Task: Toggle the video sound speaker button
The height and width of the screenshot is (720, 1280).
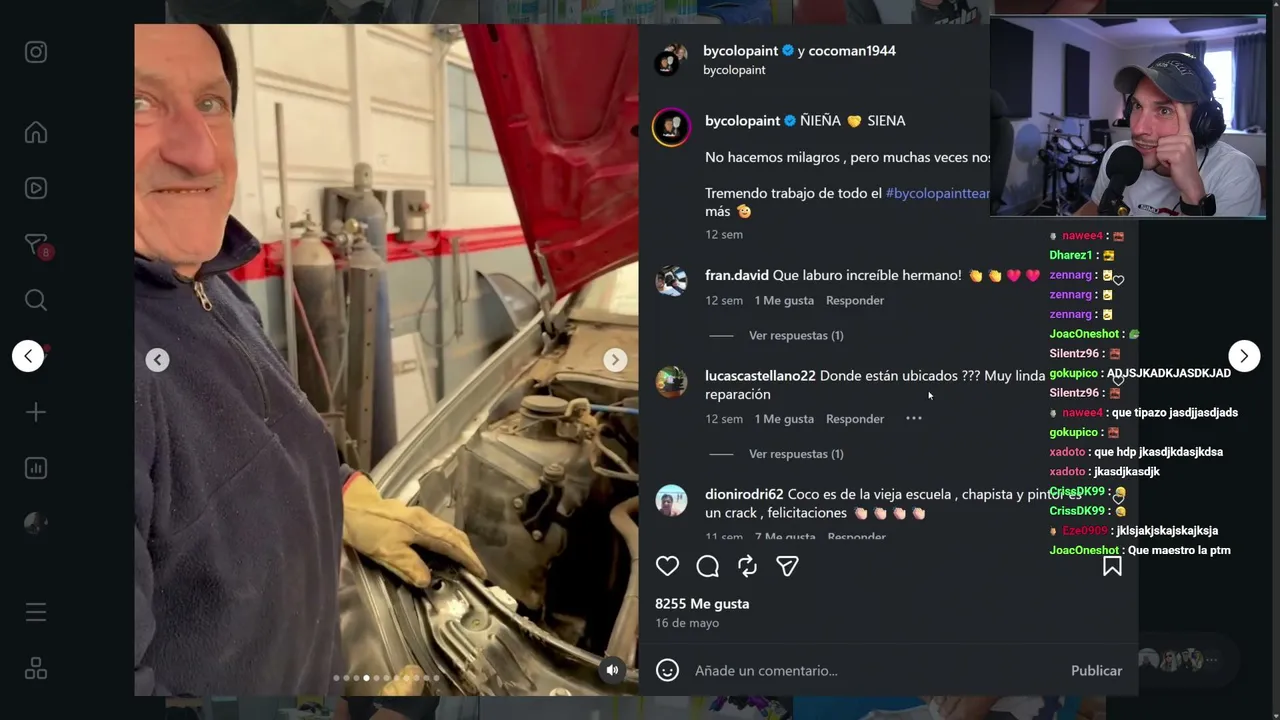Action: 612,670
